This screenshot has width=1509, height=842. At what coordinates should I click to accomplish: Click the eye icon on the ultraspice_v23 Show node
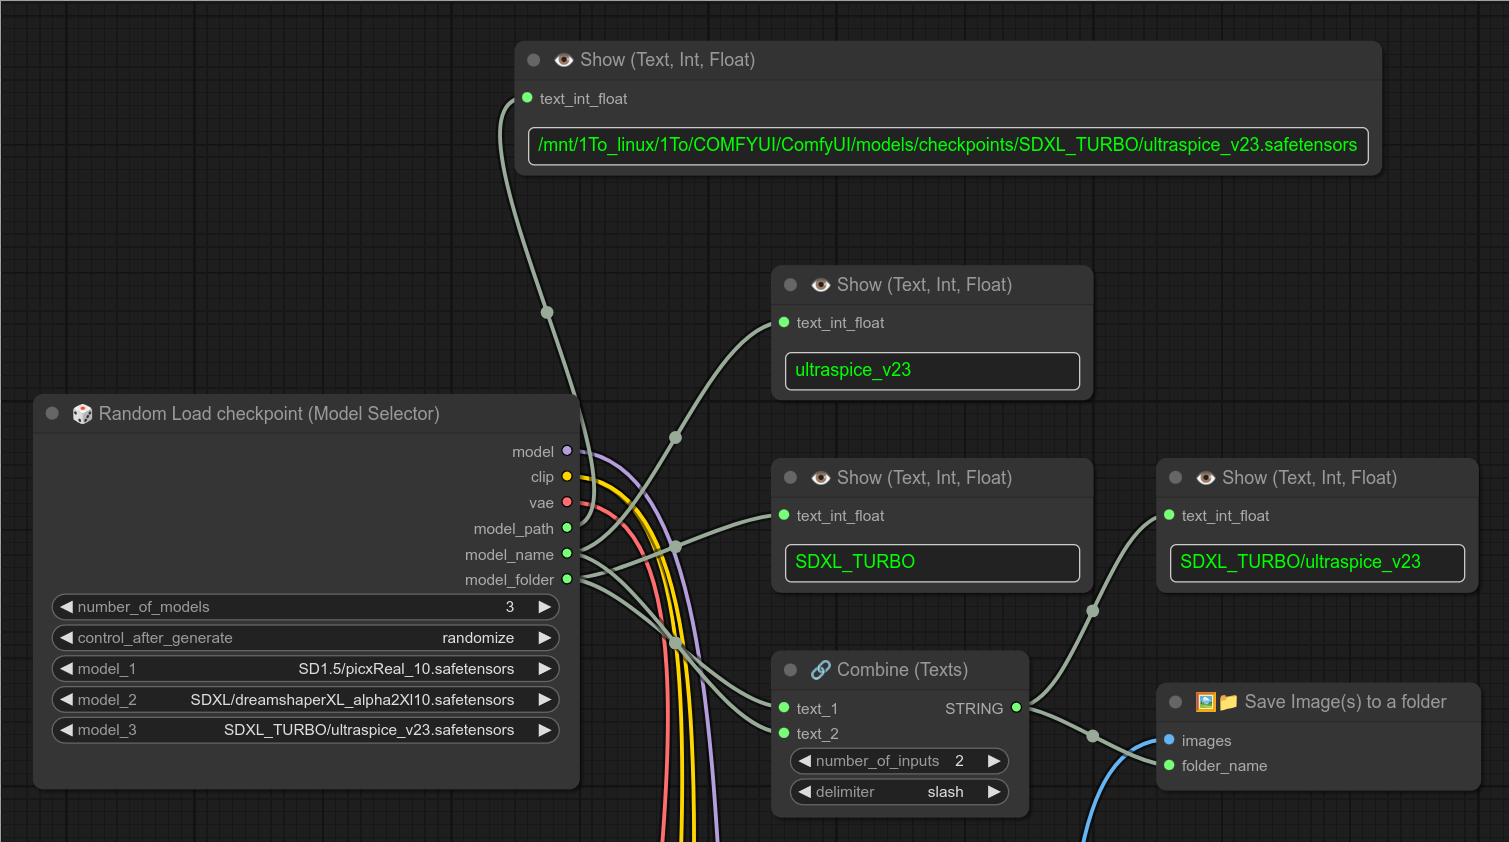pos(820,285)
